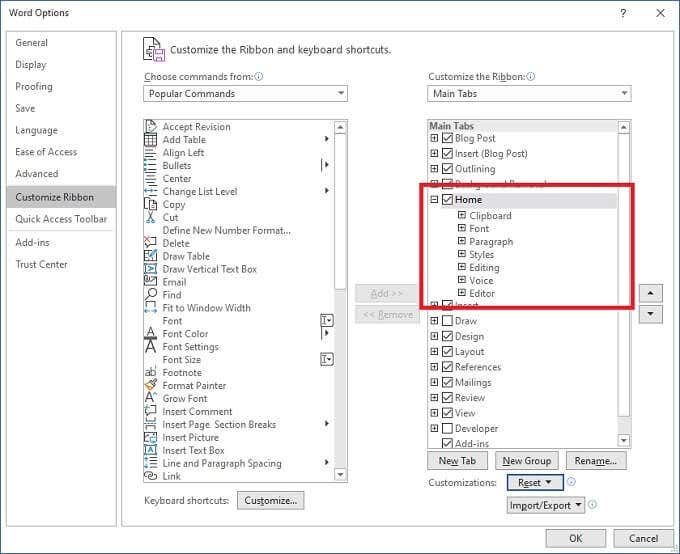The height and width of the screenshot is (554, 680).
Task: Click the Font Color icon
Action: [150, 334]
